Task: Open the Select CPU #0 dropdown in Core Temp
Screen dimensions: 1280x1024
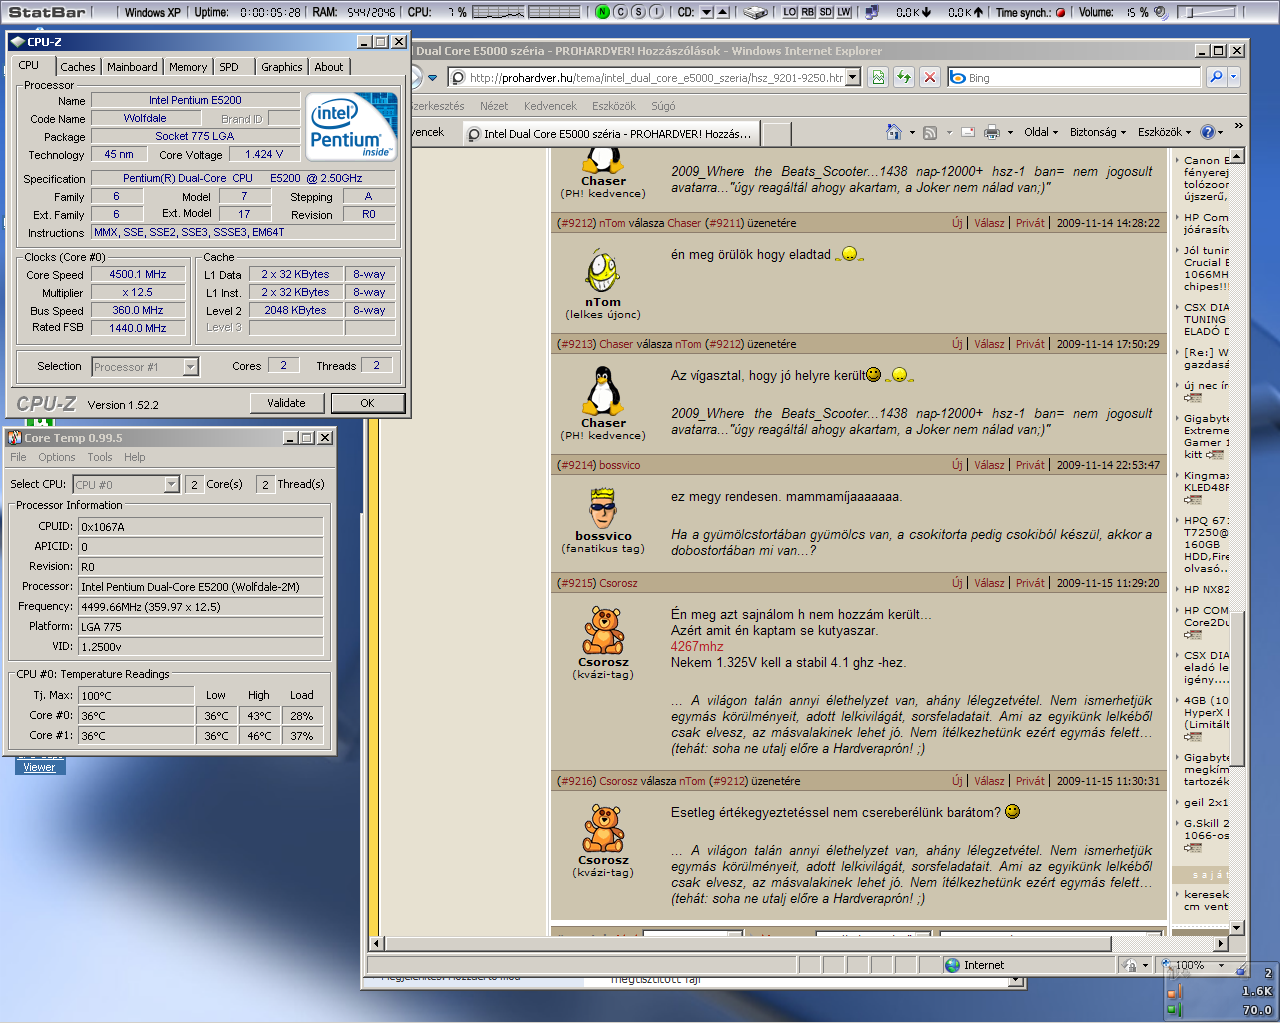Action: tap(126, 485)
